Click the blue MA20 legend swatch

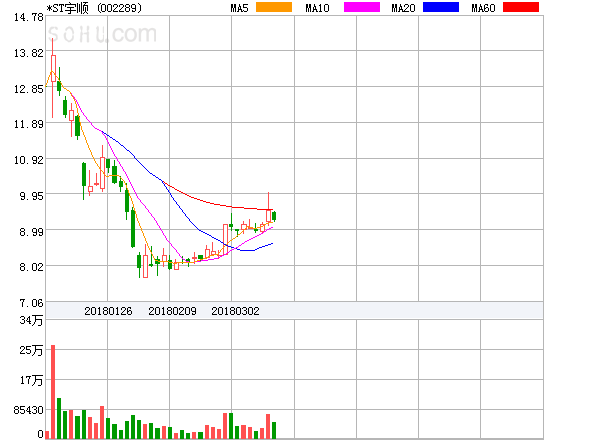tap(441, 7)
